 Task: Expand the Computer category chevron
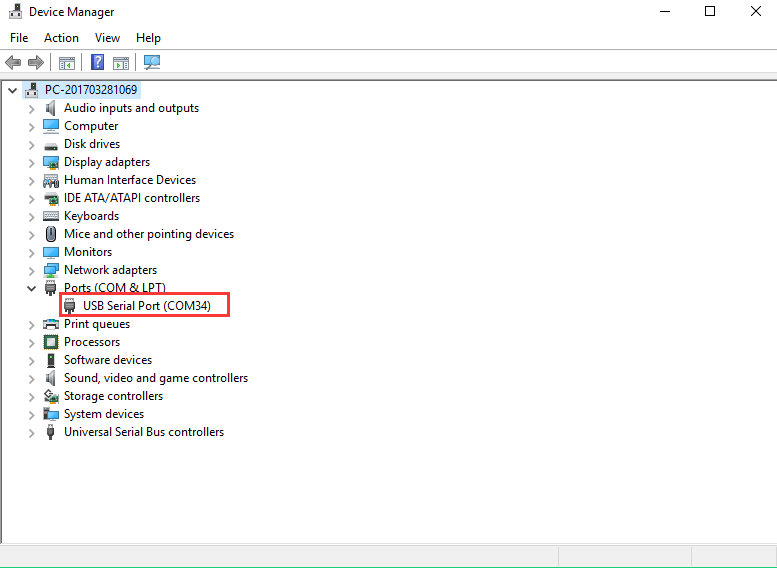32,127
